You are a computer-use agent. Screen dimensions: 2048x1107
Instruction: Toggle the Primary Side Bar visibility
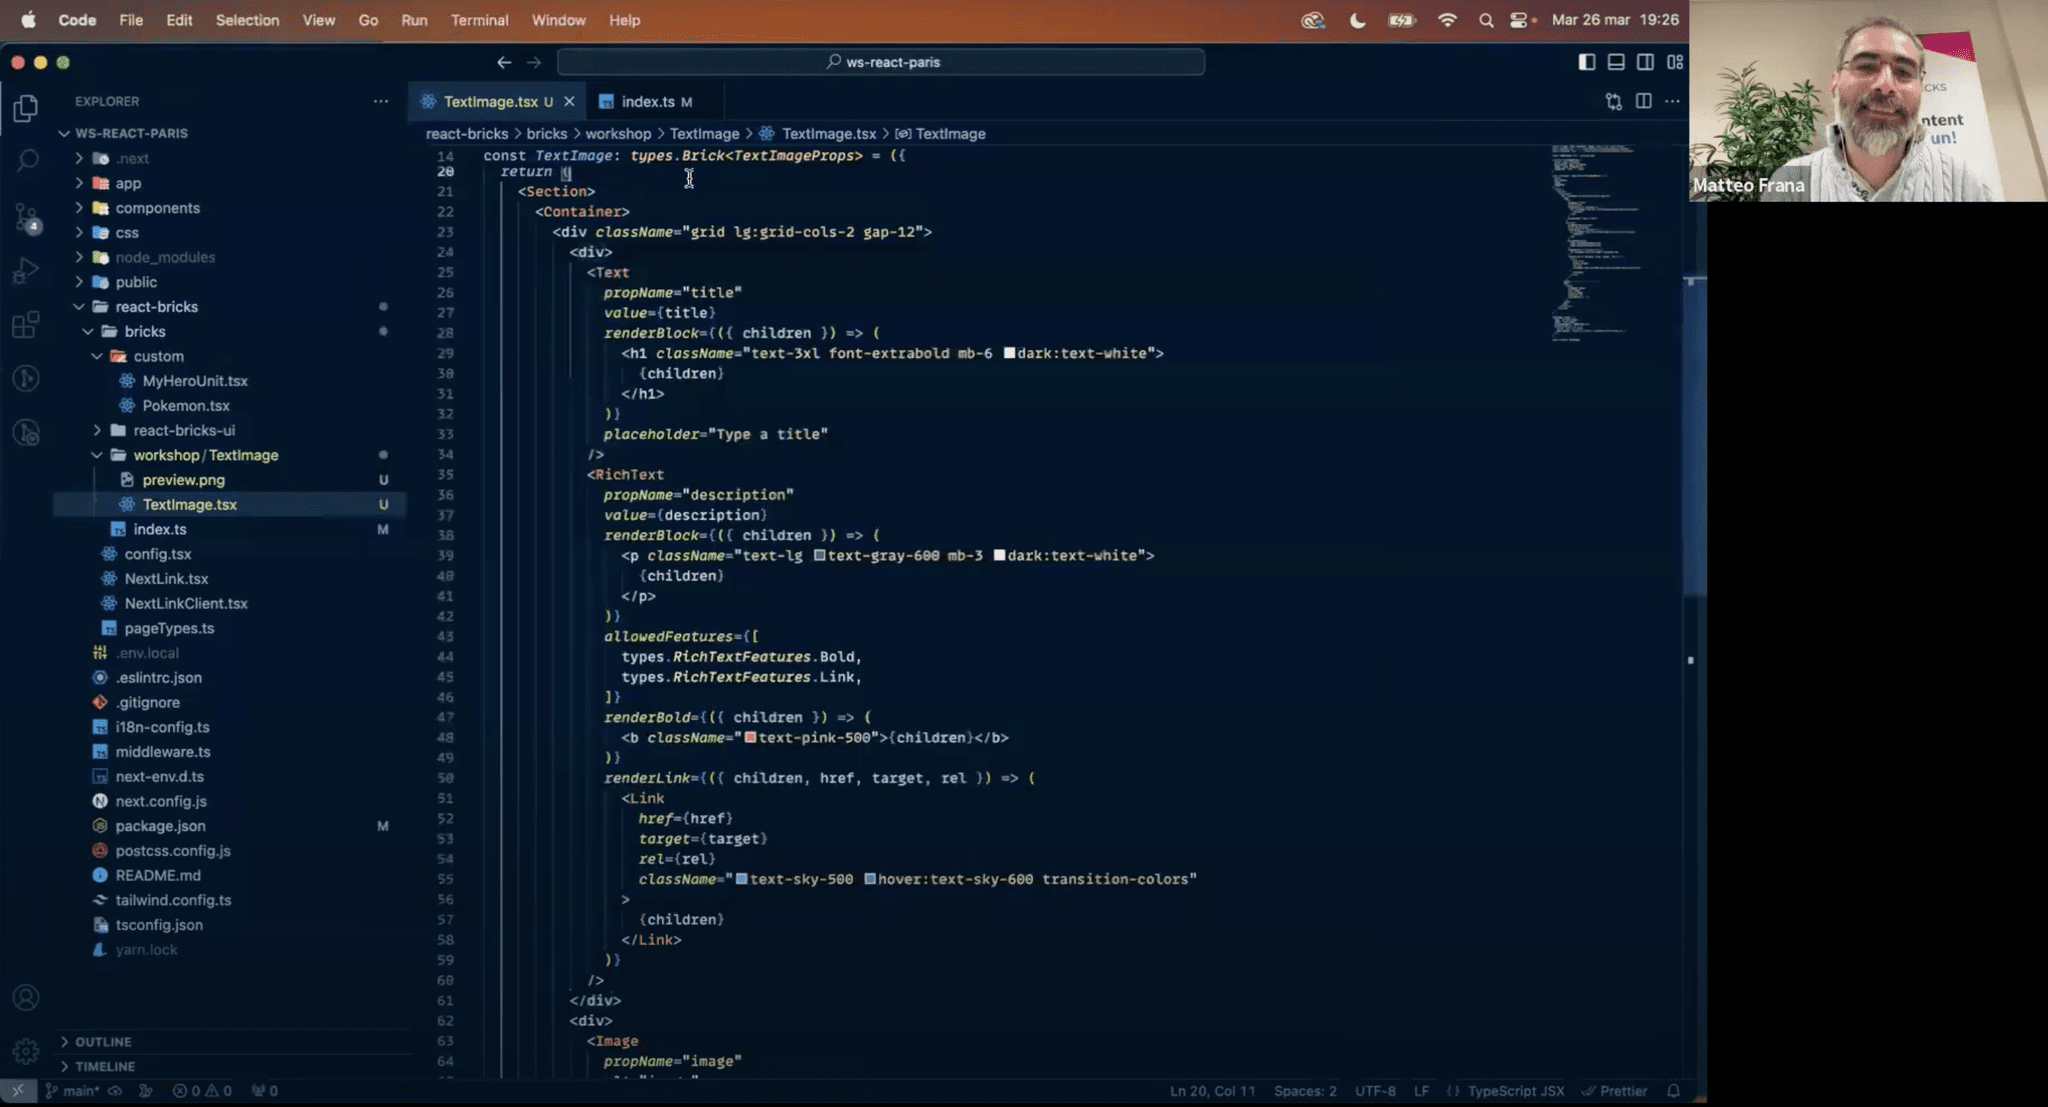[x=1586, y=62]
